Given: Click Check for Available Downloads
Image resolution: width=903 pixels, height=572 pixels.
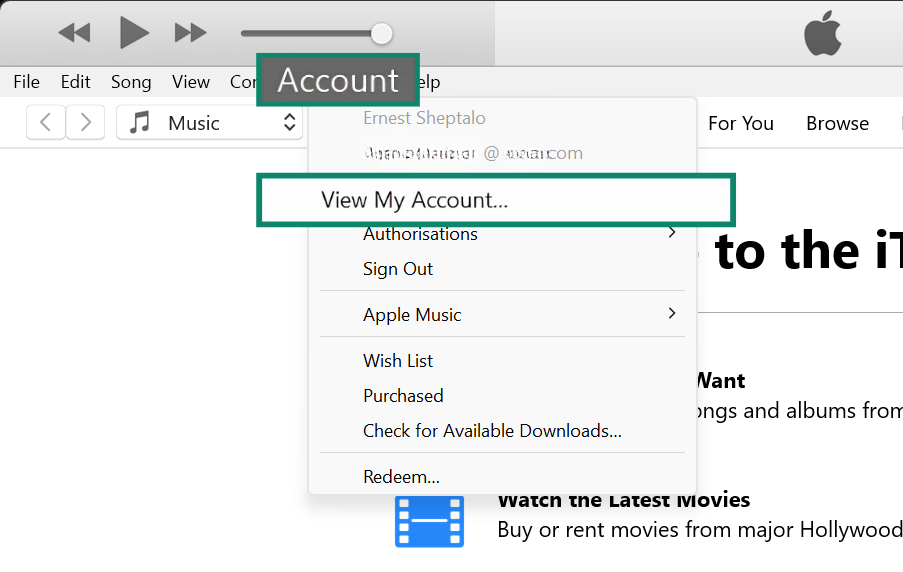Looking at the screenshot, I should [x=492, y=431].
